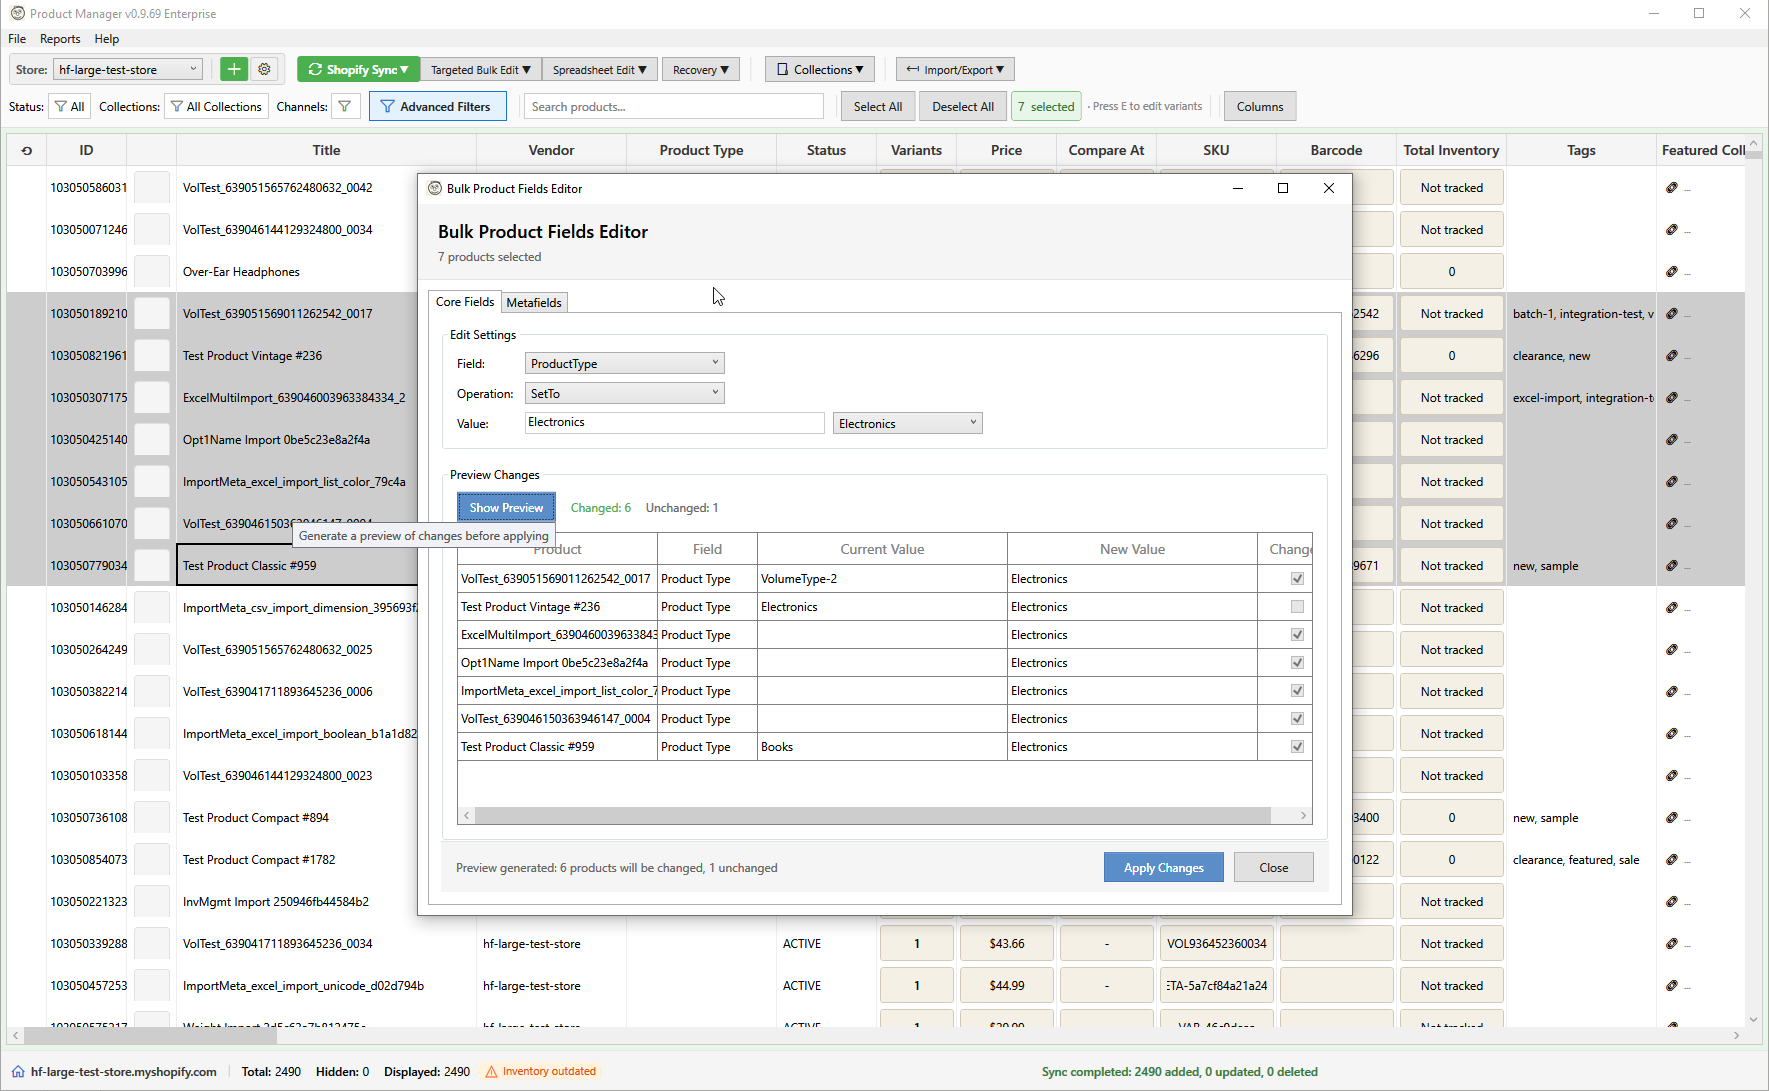Uncheck the change checkbox for Test Product Classic #959
The image size is (1769, 1091).
pos(1297,746)
